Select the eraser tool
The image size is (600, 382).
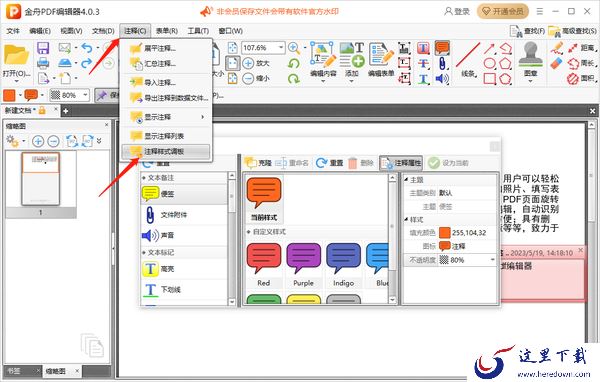(x=557, y=64)
